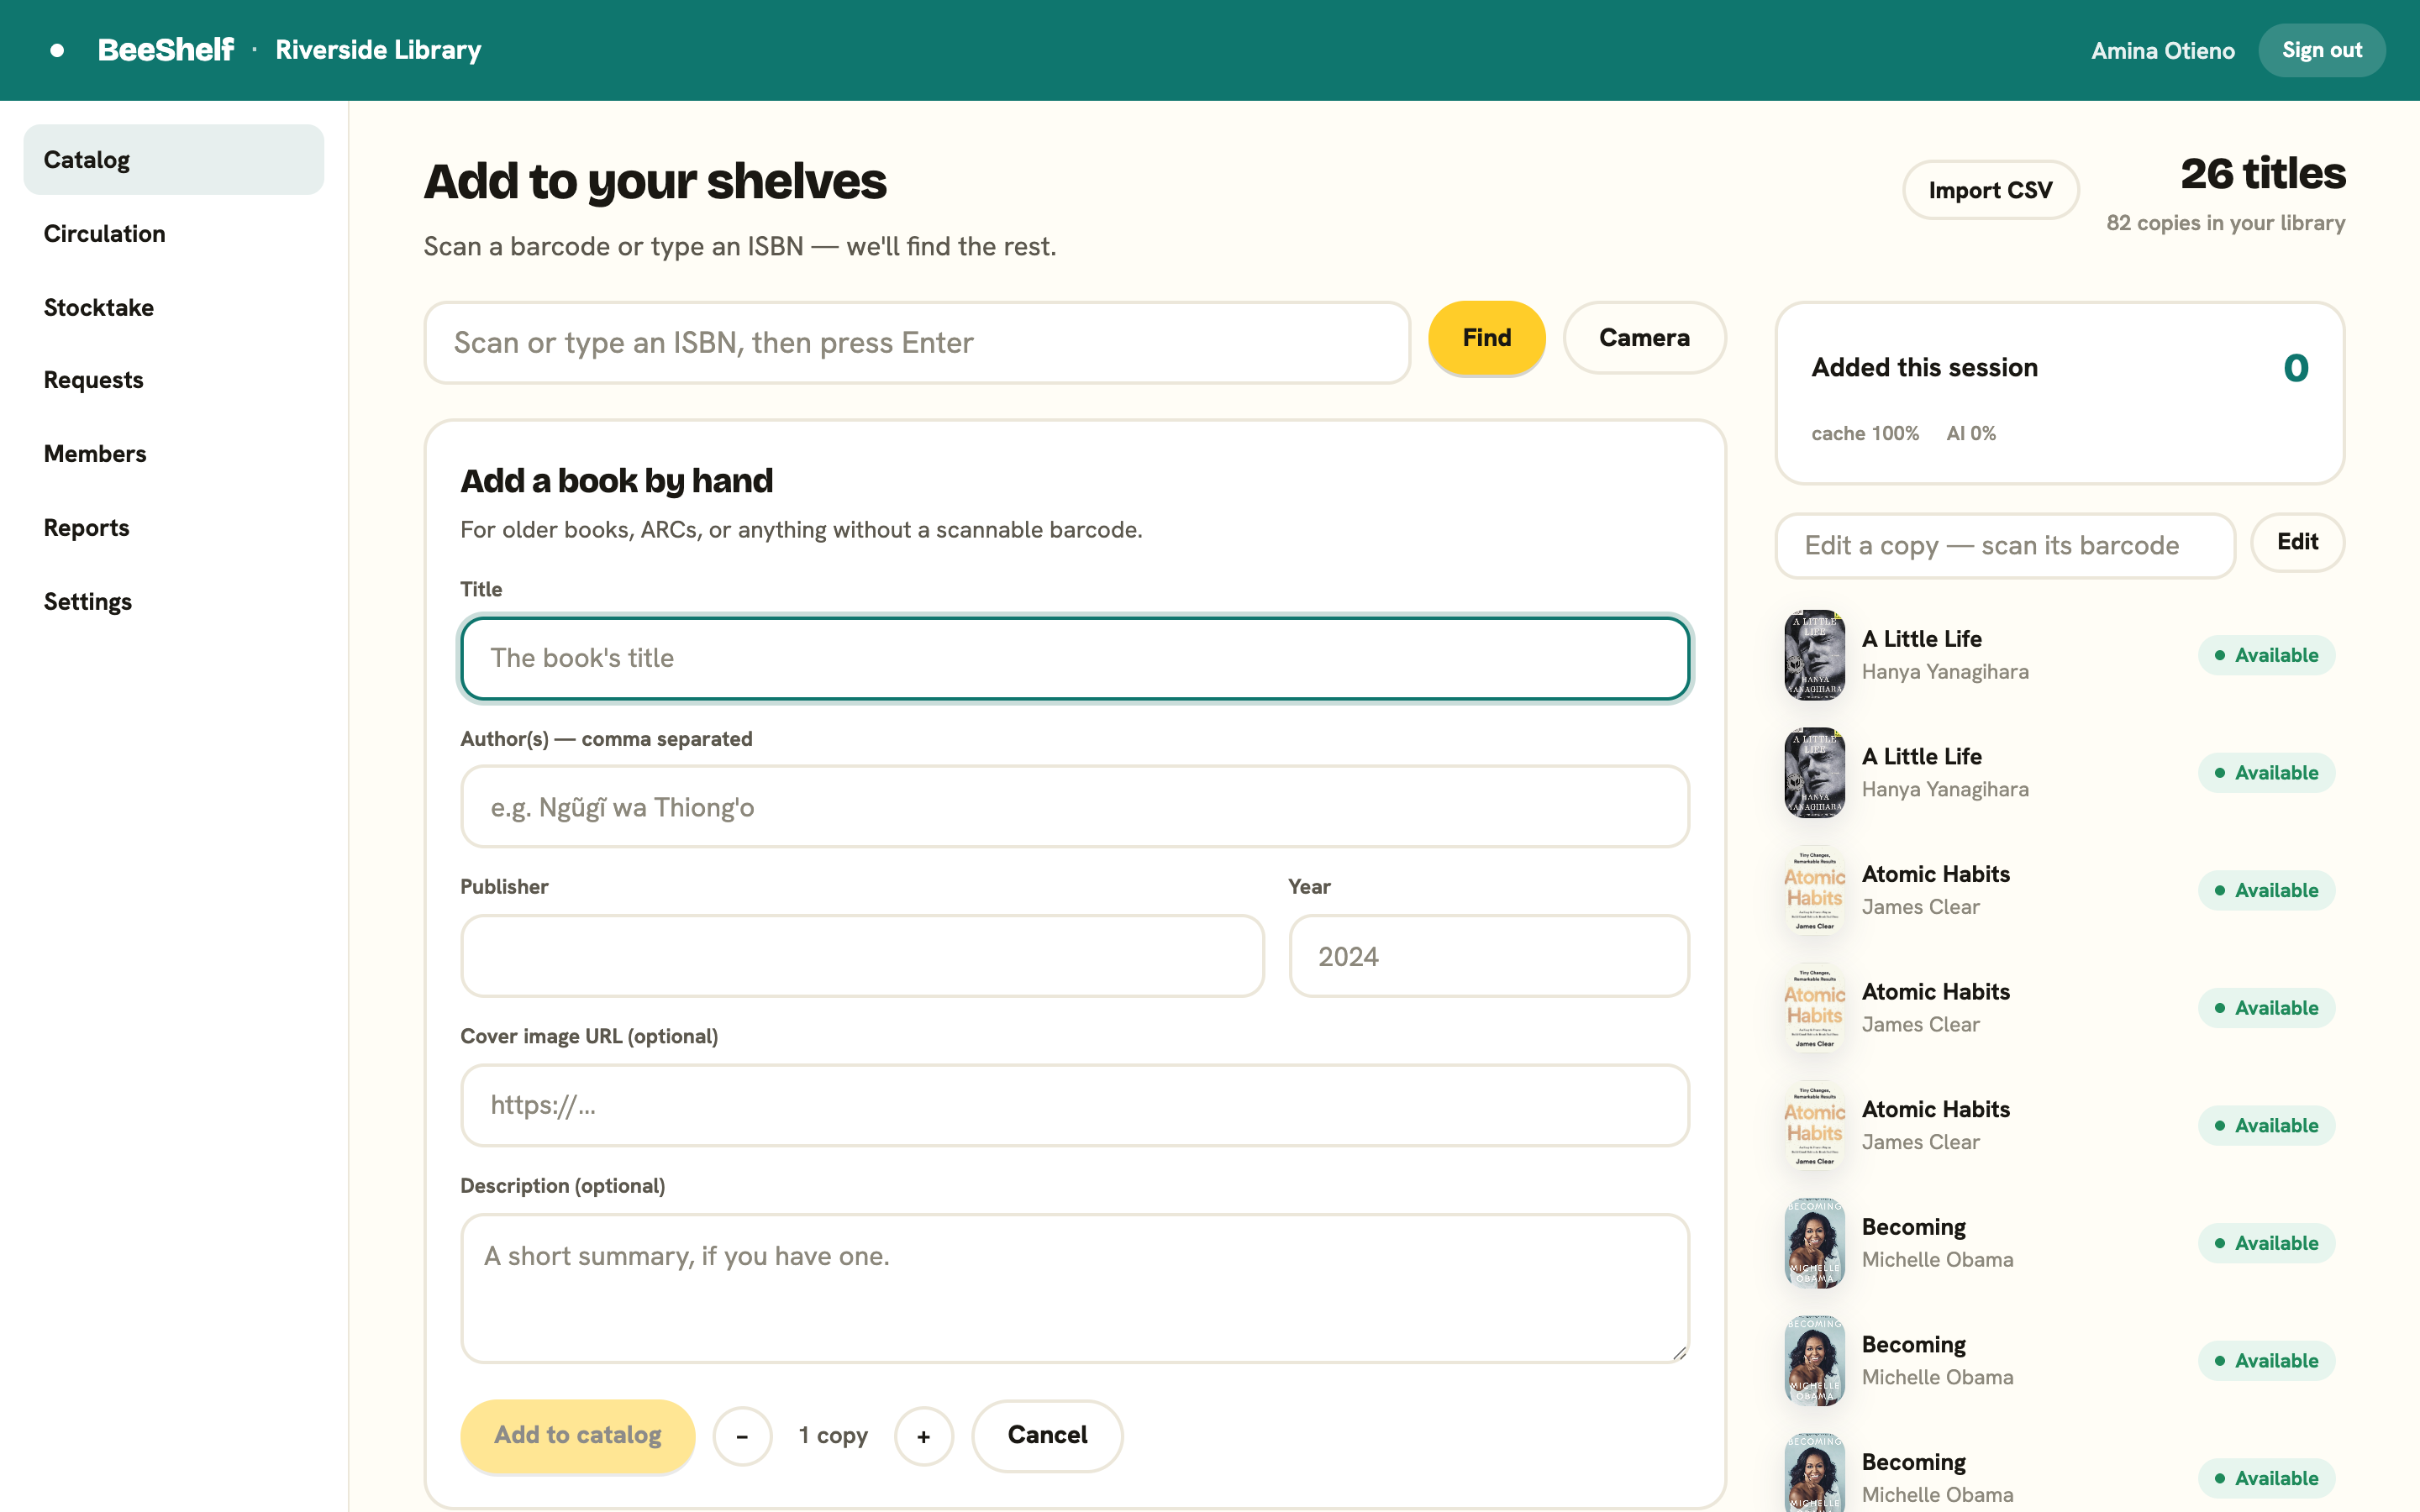Open the Requests page
Image resolution: width=2420 pixels, height=1512 pixels.
tap(174, 380)
